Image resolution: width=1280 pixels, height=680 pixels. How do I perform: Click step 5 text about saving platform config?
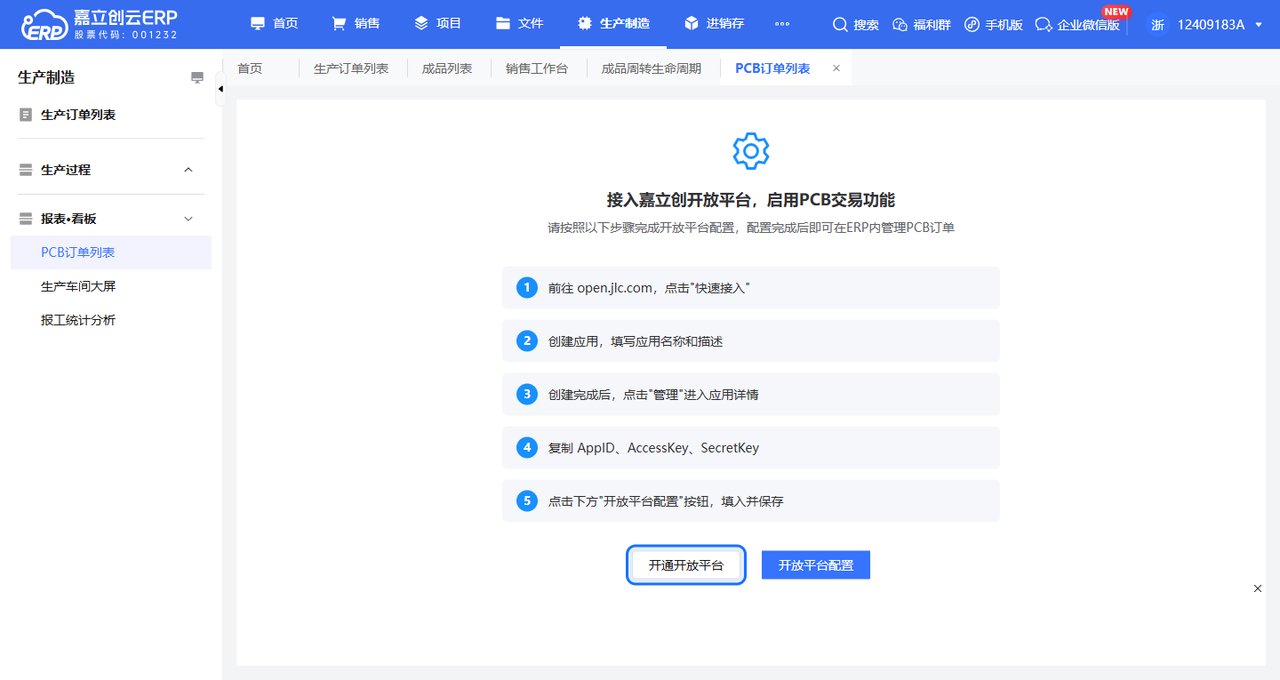(666, 501)
